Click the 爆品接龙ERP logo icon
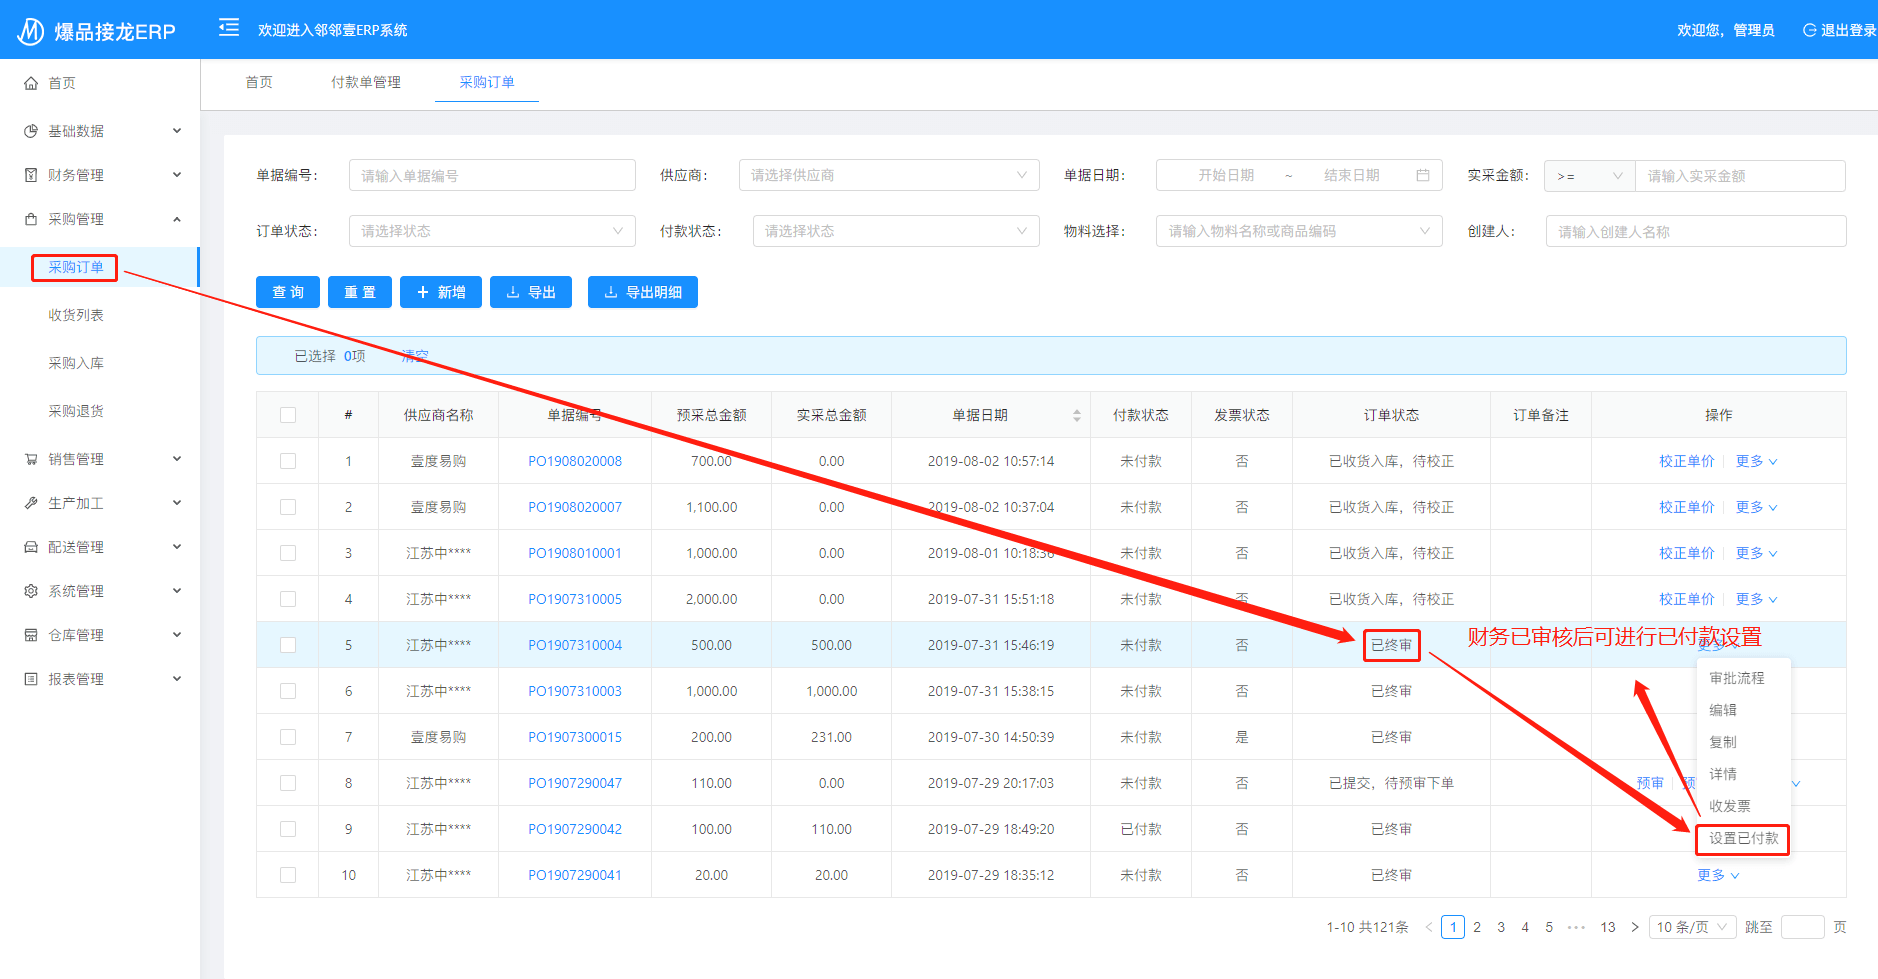 pyautogui.click(x=31, y=31)
